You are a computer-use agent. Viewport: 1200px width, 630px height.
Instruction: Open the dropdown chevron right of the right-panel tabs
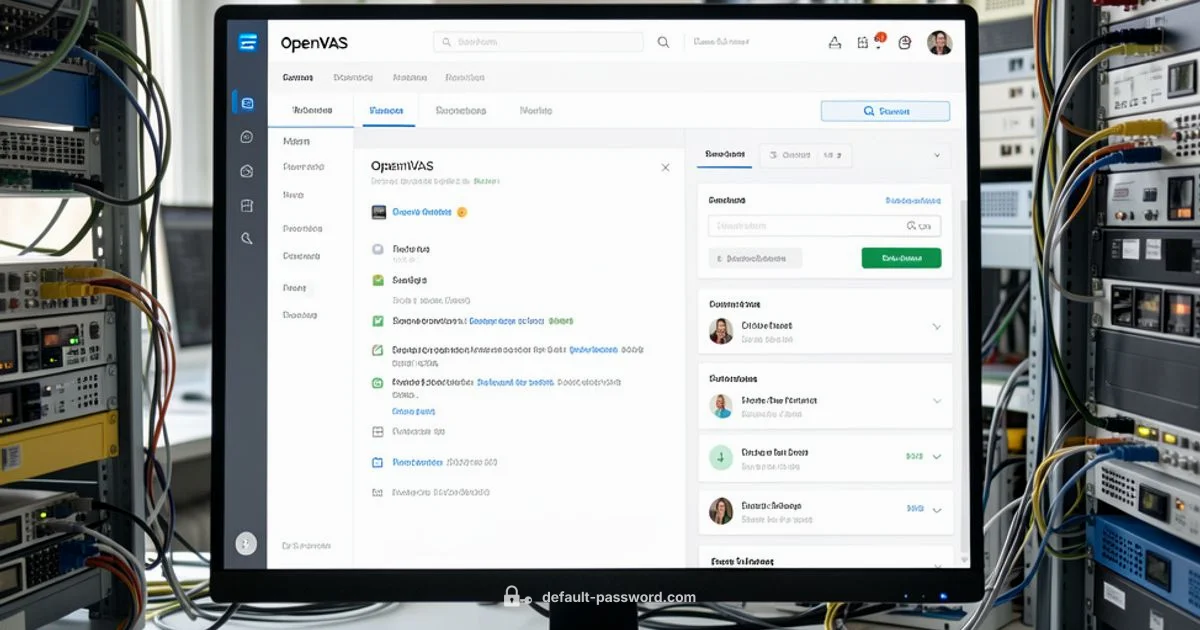[x=937, y=156]
